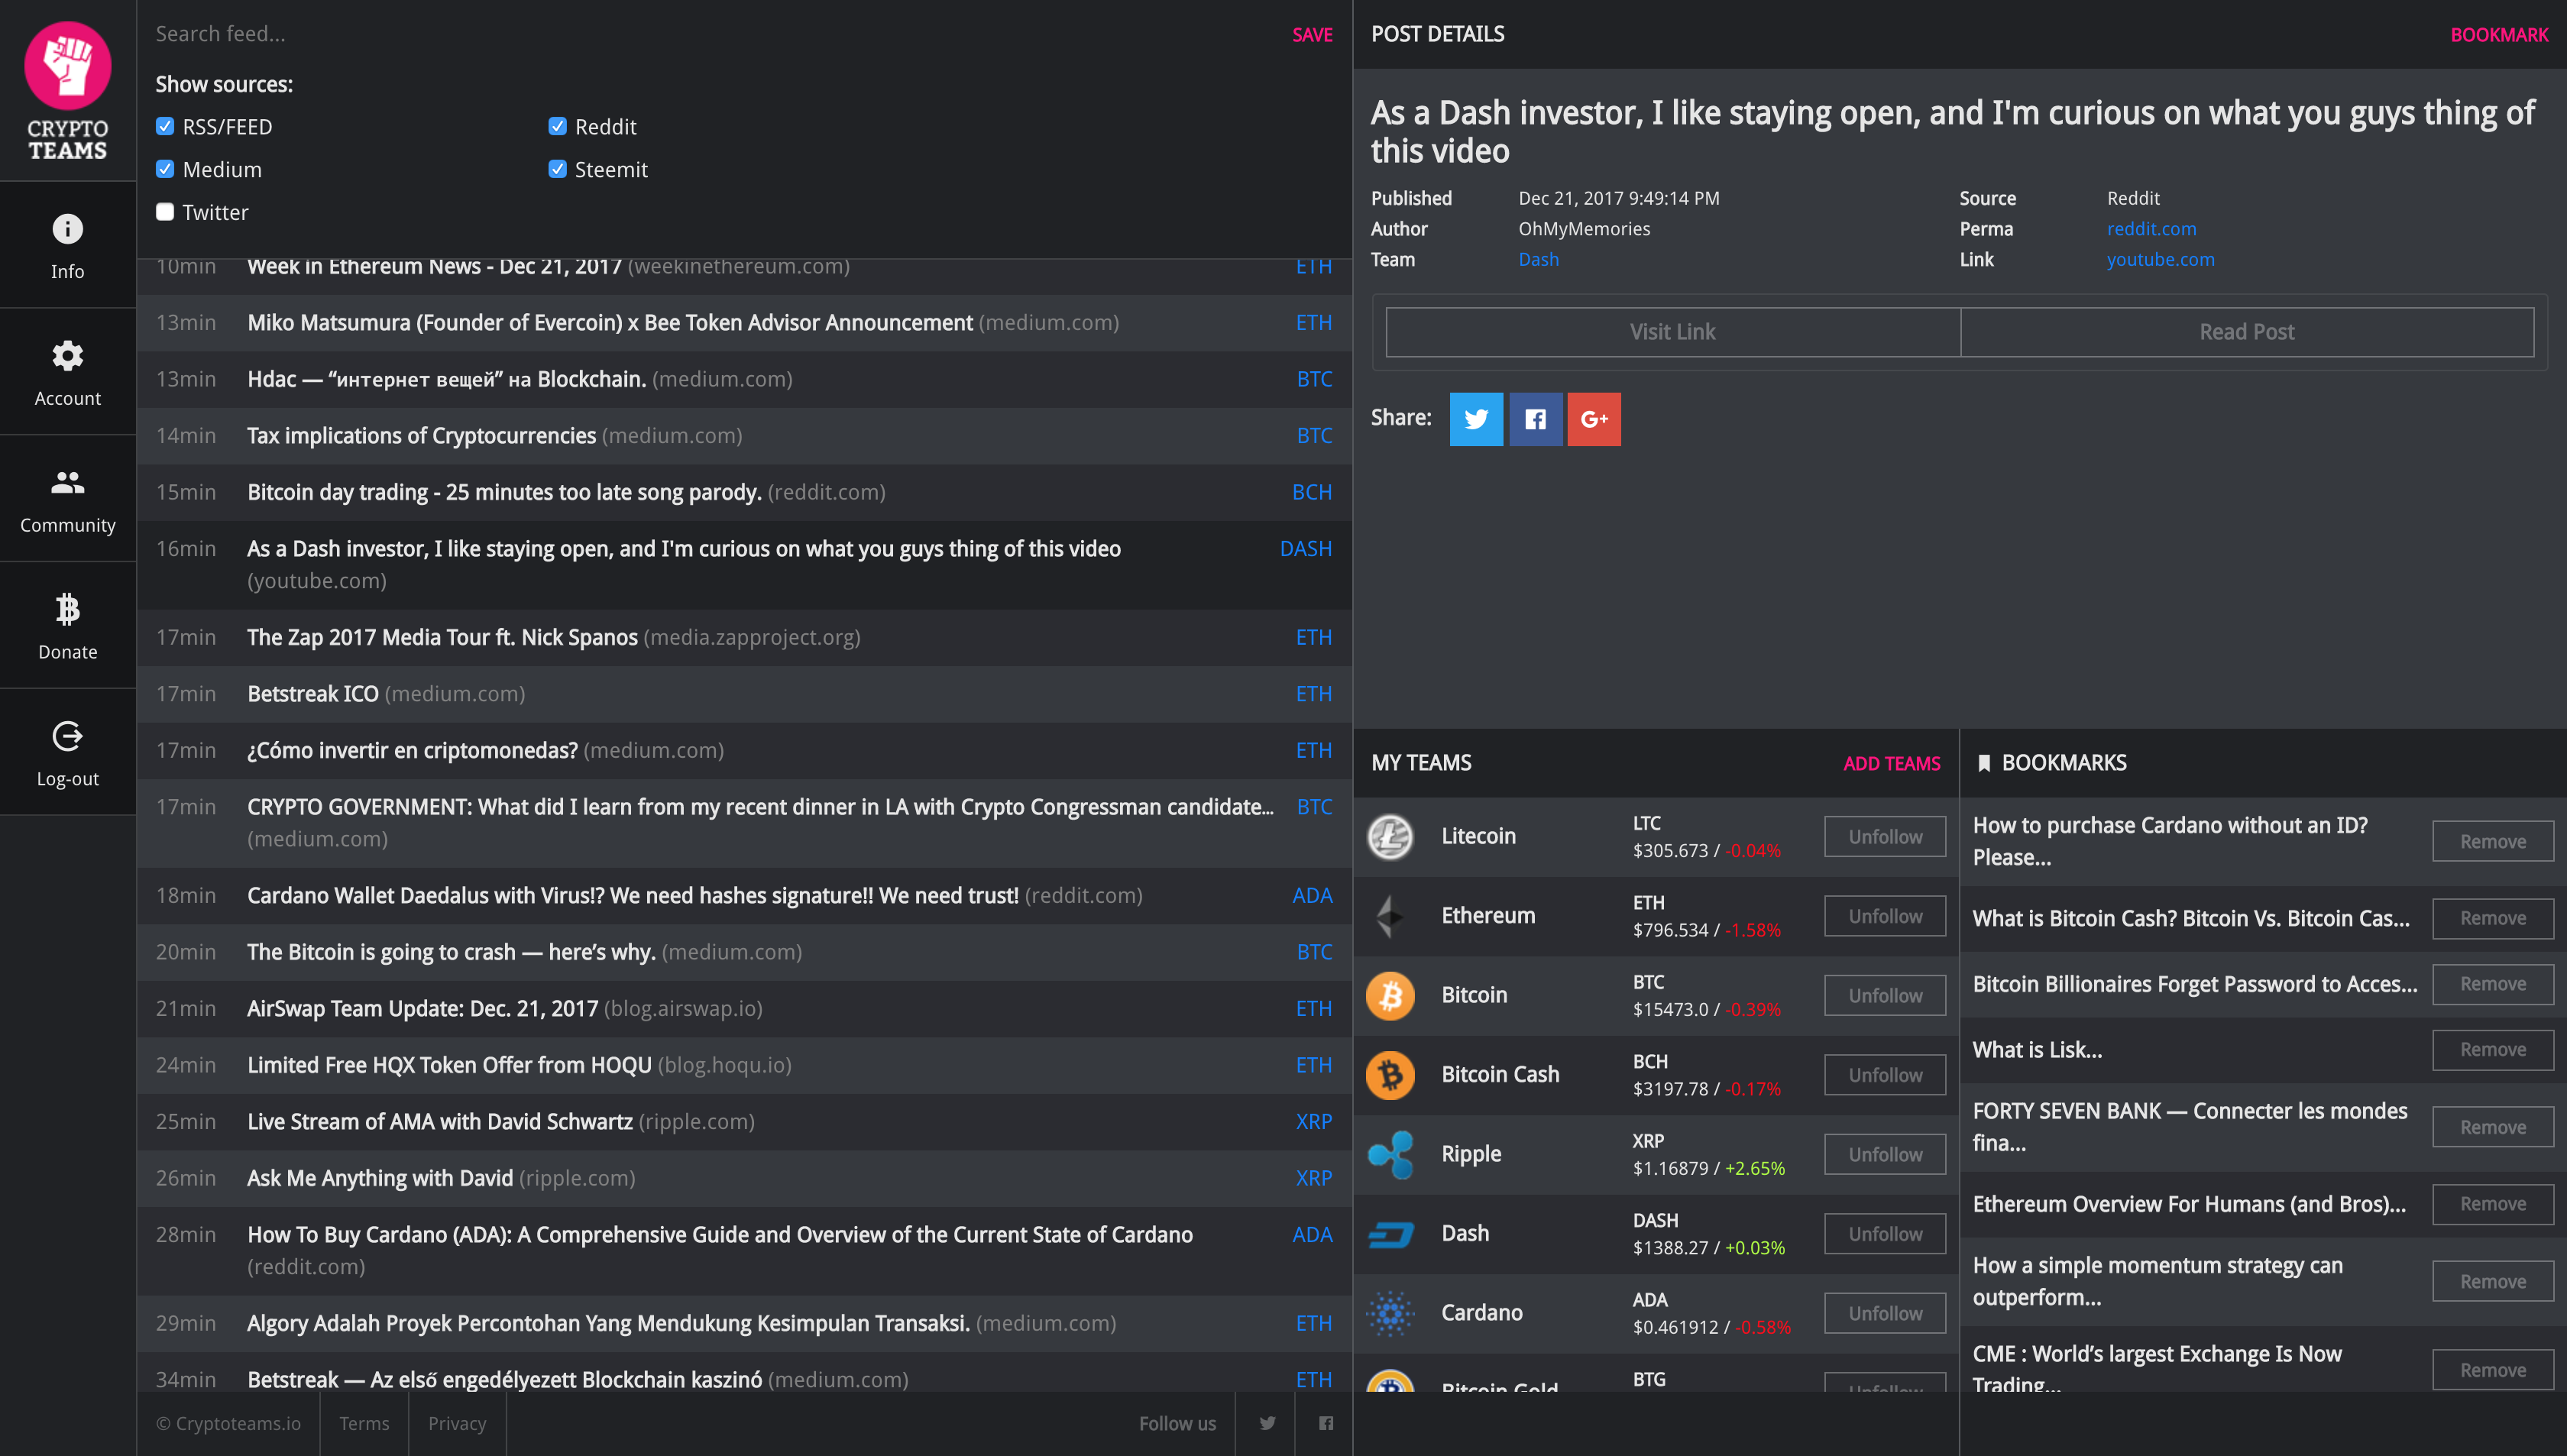Open the Terms page

point(364,1423)
